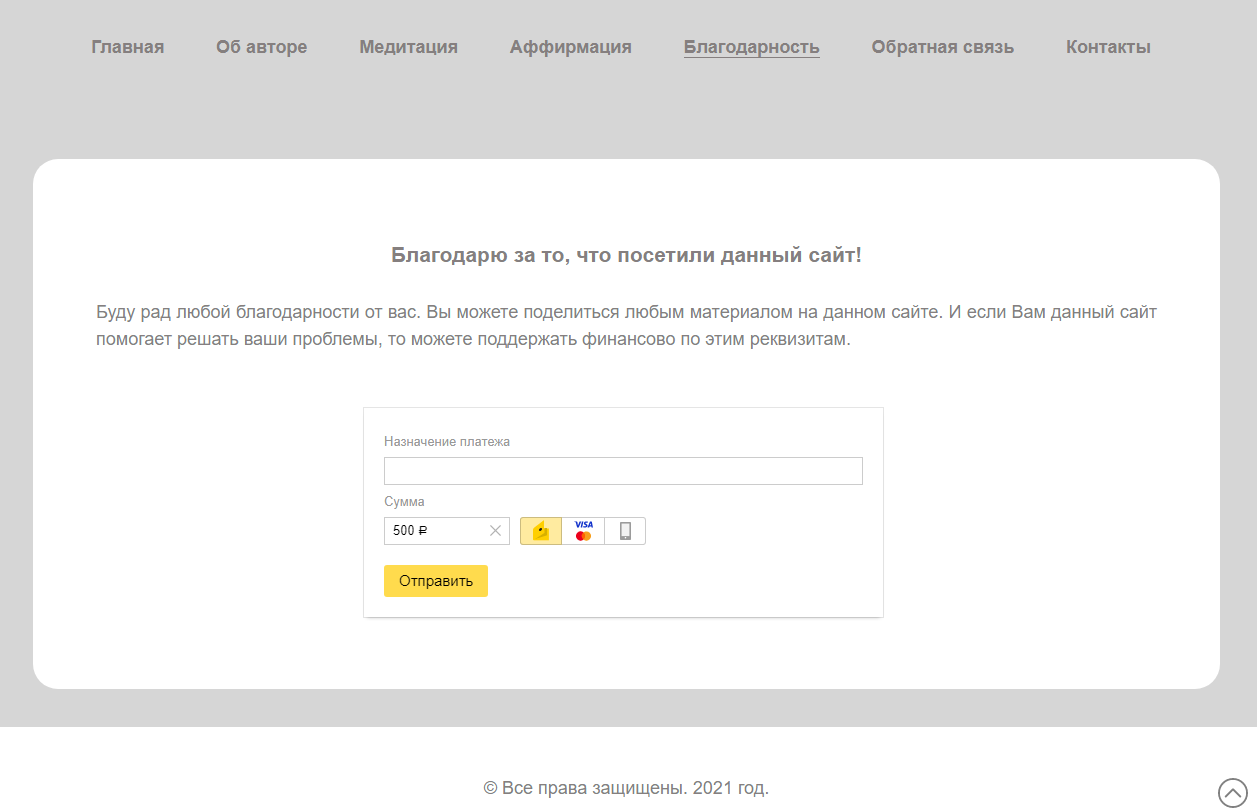The height and width of the screenshot is (812, 1257).
Task: Choose Visa/Mastercard card payment option
Action: pyautogui.click(x=583, y=531)
